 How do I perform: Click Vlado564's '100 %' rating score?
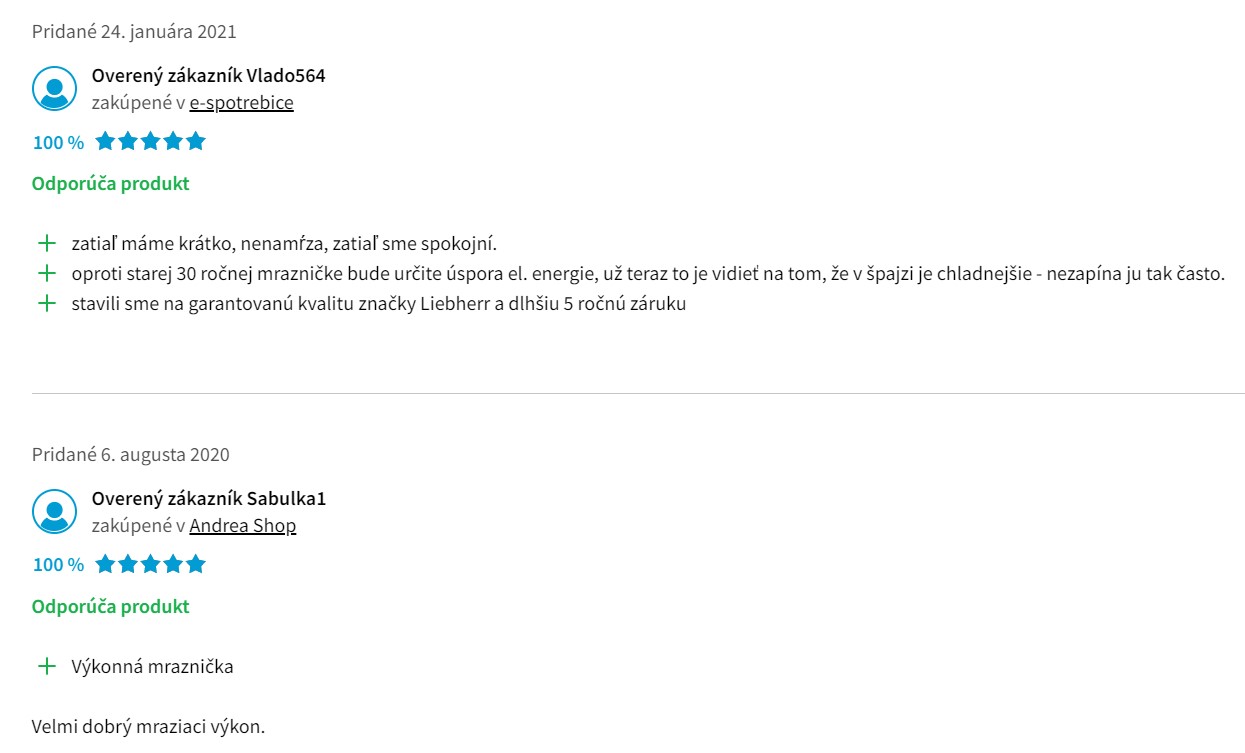coord(58,142)
